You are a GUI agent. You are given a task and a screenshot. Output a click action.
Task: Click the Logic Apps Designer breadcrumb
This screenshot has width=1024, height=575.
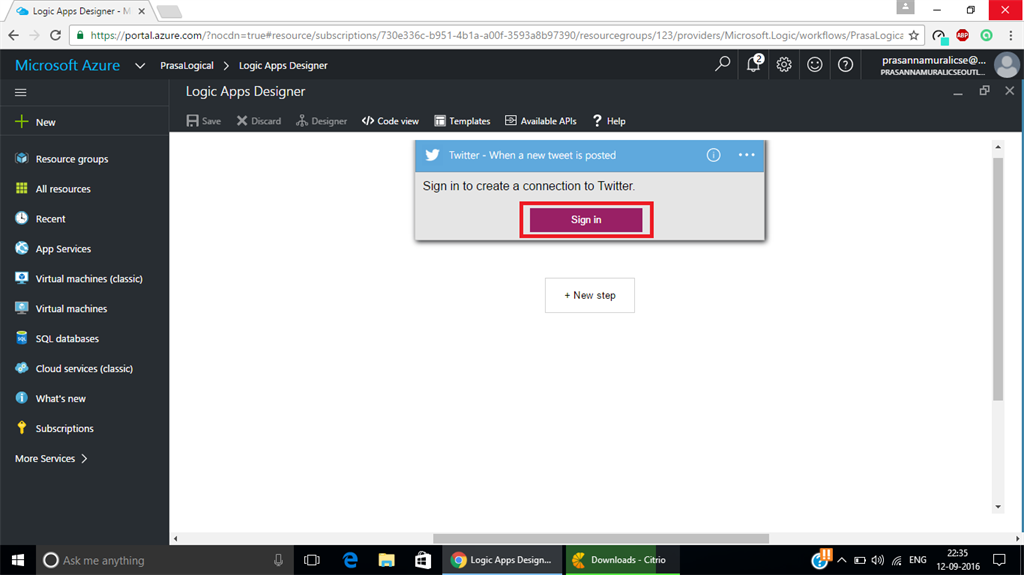click(x=283, y=65)
